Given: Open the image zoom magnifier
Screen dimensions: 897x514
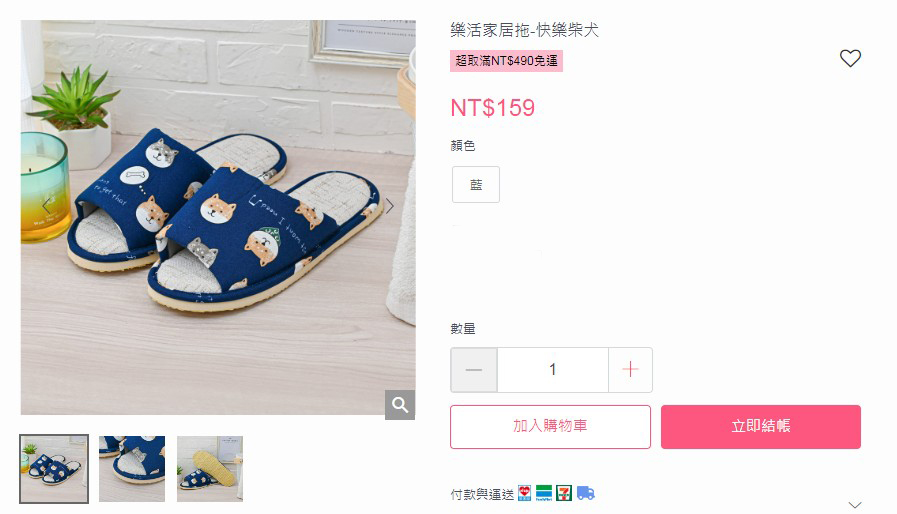Looking at the screenshot, I should tap(400, 405).
